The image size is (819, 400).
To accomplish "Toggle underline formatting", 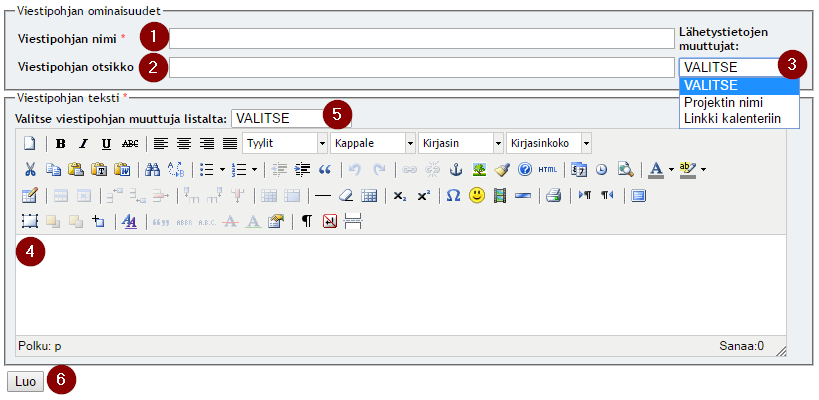I will (107, 143).
